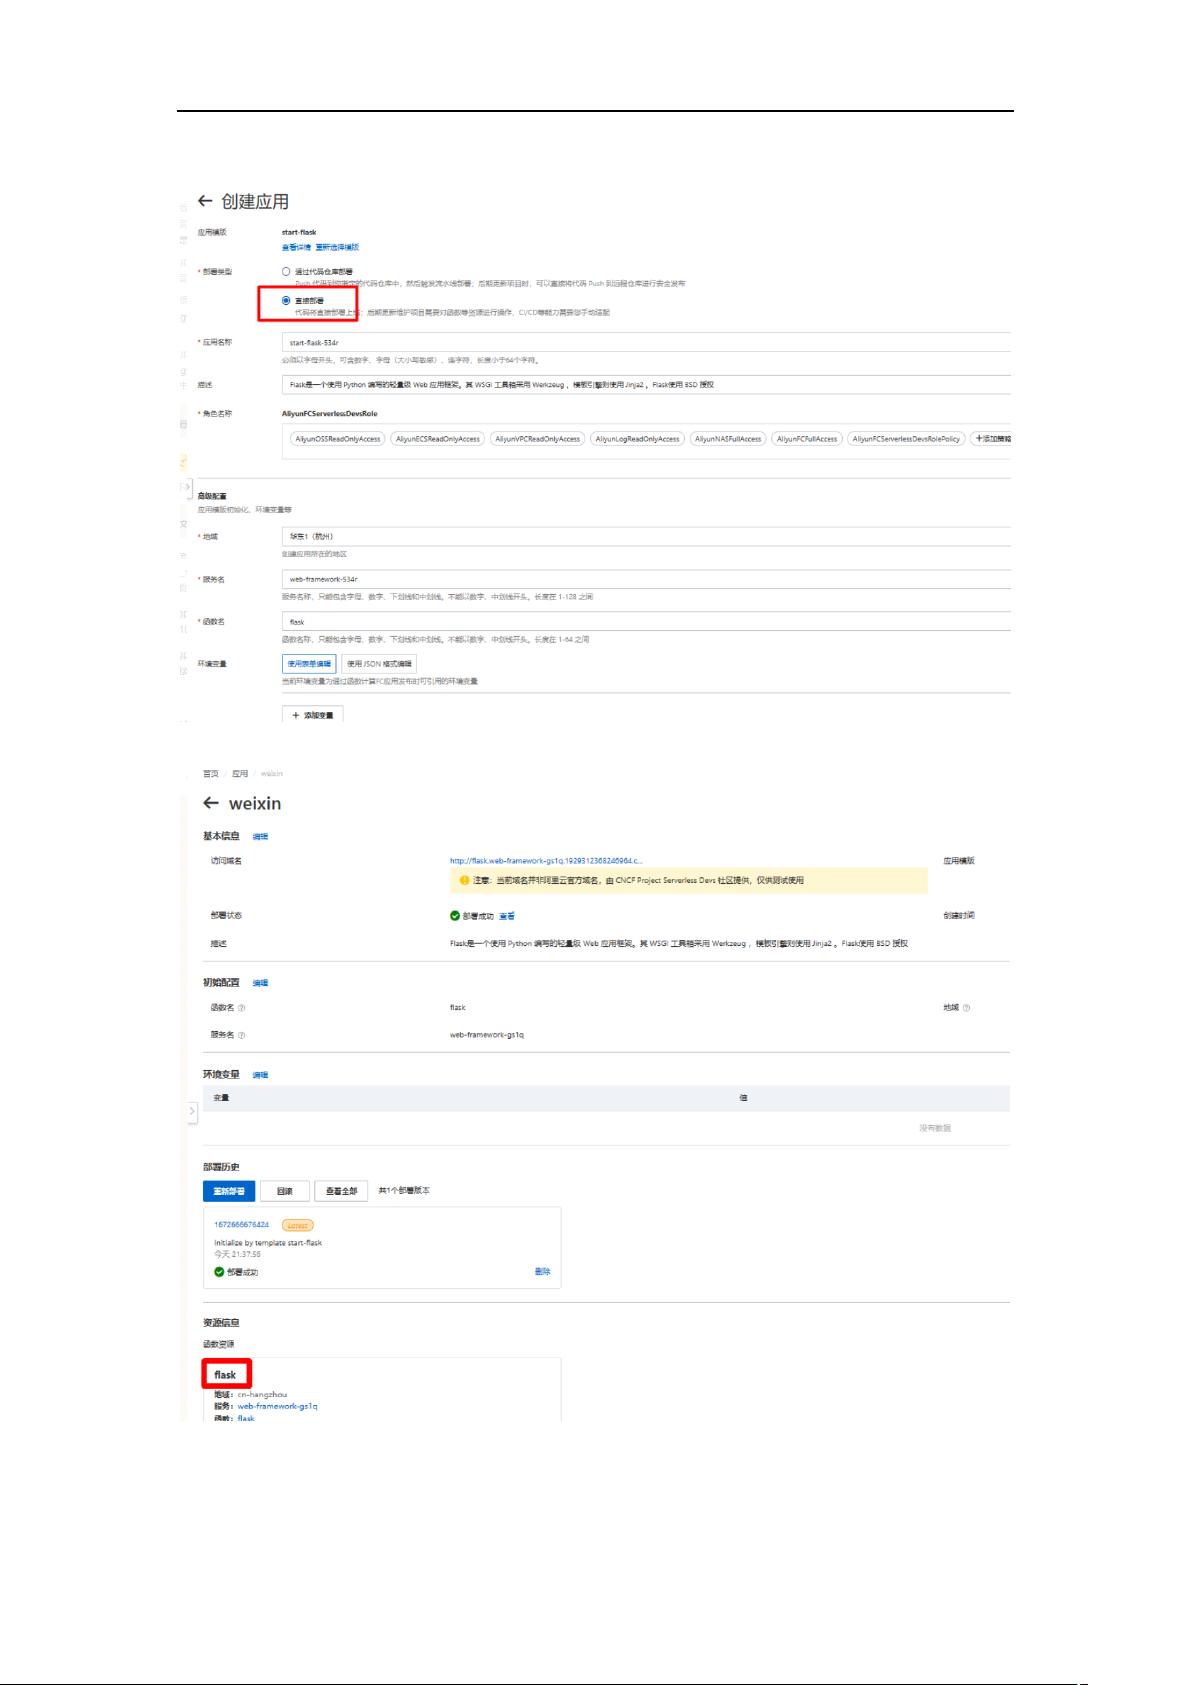Select the 直接部署 radio option
This screenshot has width=1192, height=1685.
(286, 300)
